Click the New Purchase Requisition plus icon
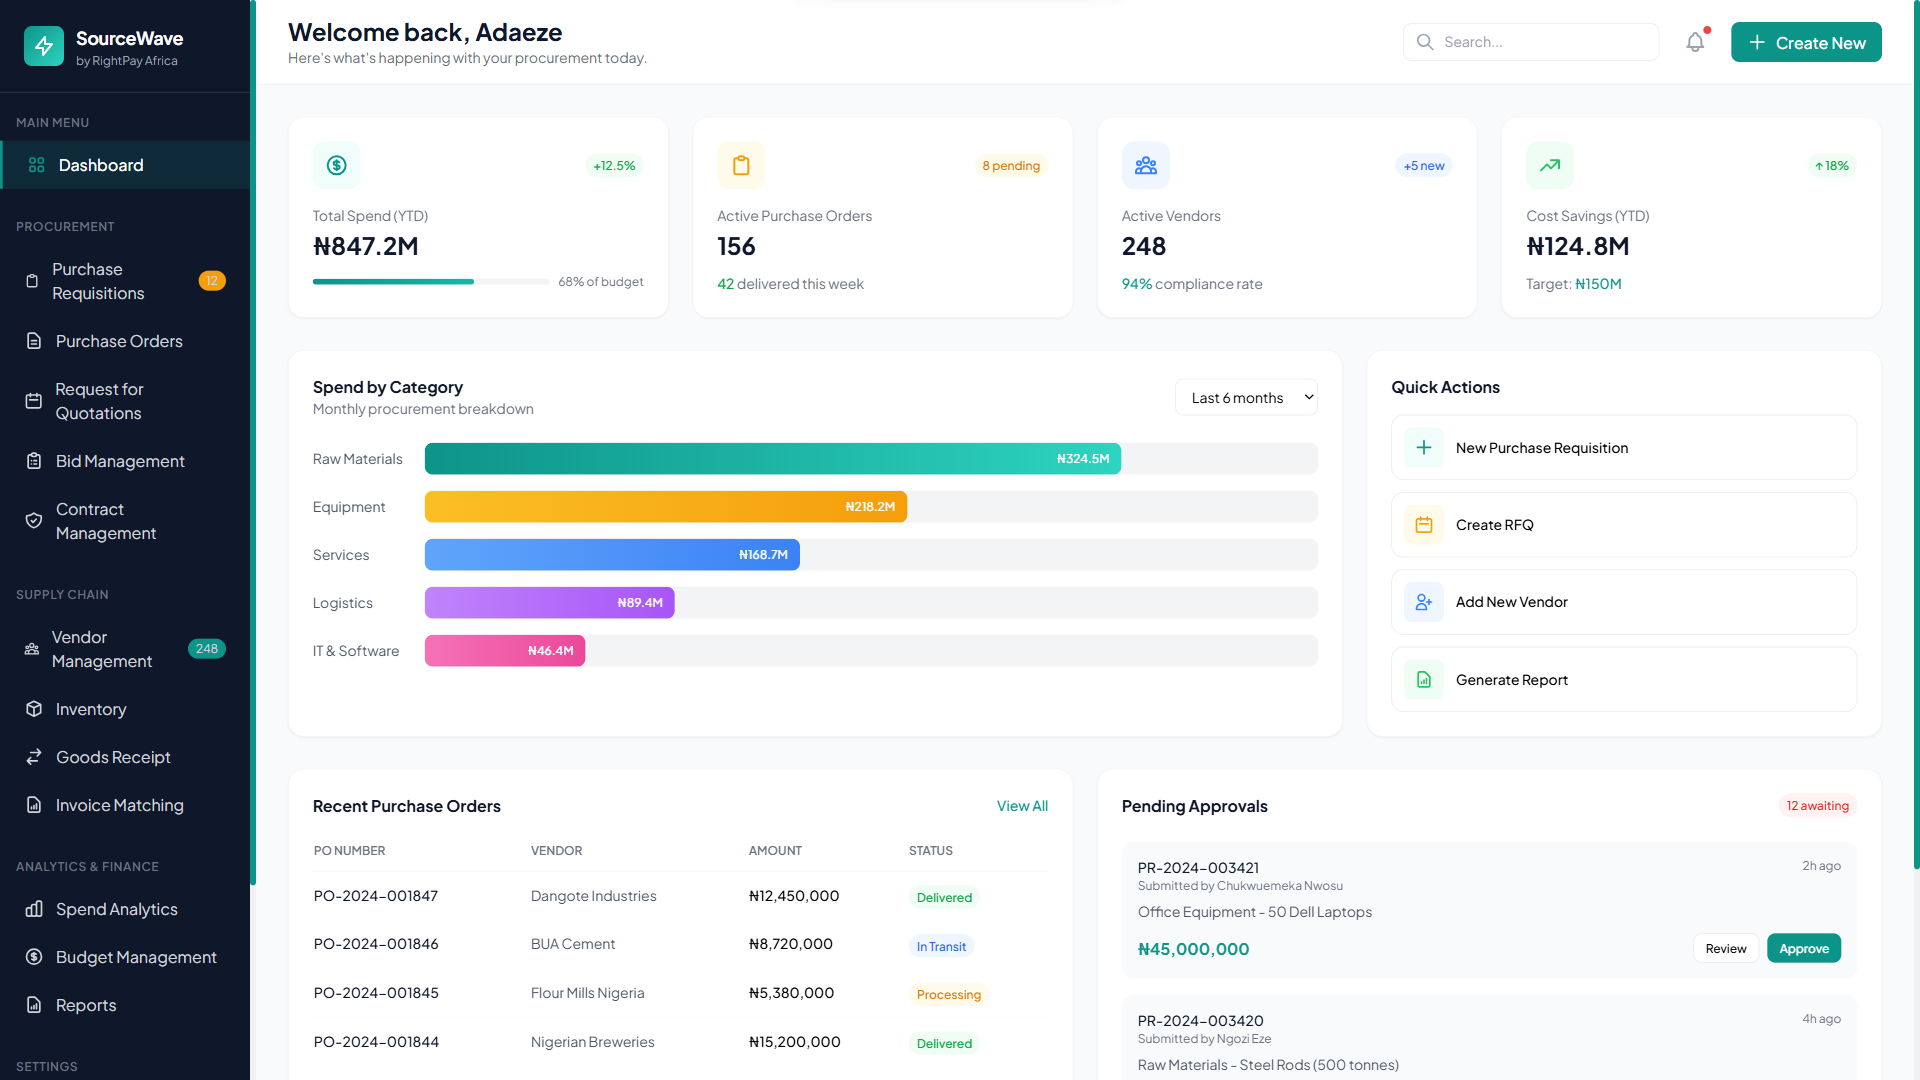The width and height of the screenshot is (1920, 1080). 1424,448
